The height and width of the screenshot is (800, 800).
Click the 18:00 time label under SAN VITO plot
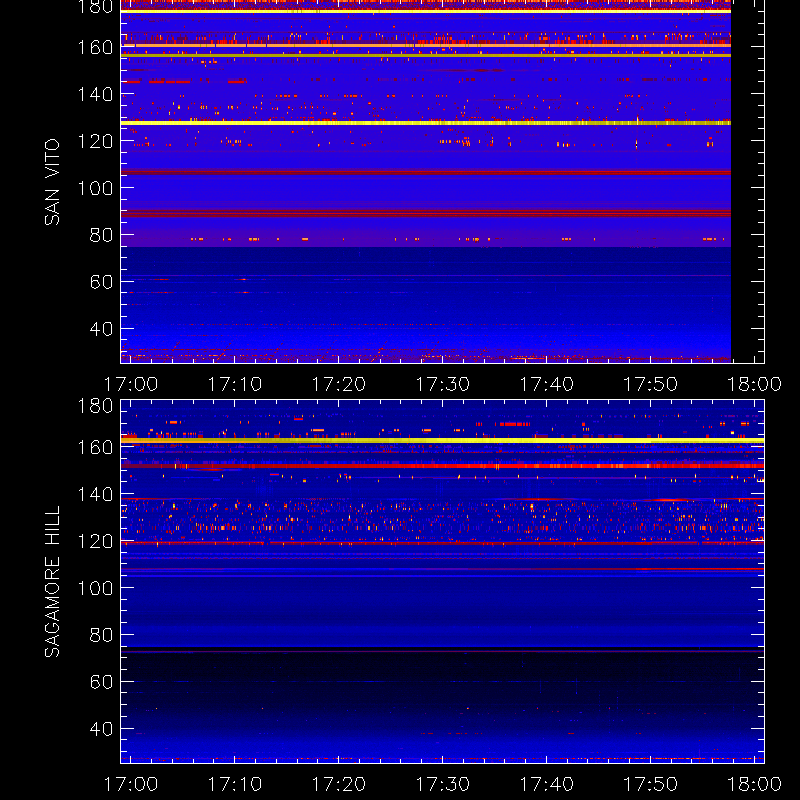click(755, 384)
